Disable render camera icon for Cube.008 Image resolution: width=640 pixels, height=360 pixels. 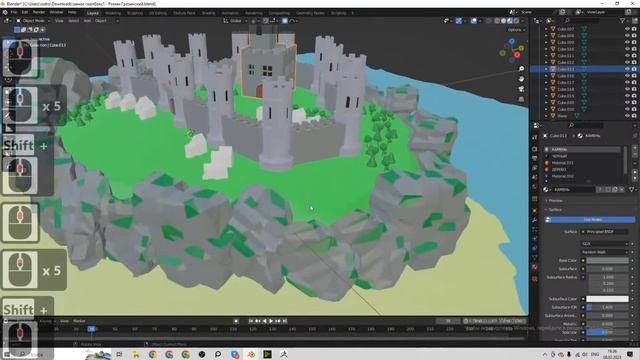pos(634,36)
